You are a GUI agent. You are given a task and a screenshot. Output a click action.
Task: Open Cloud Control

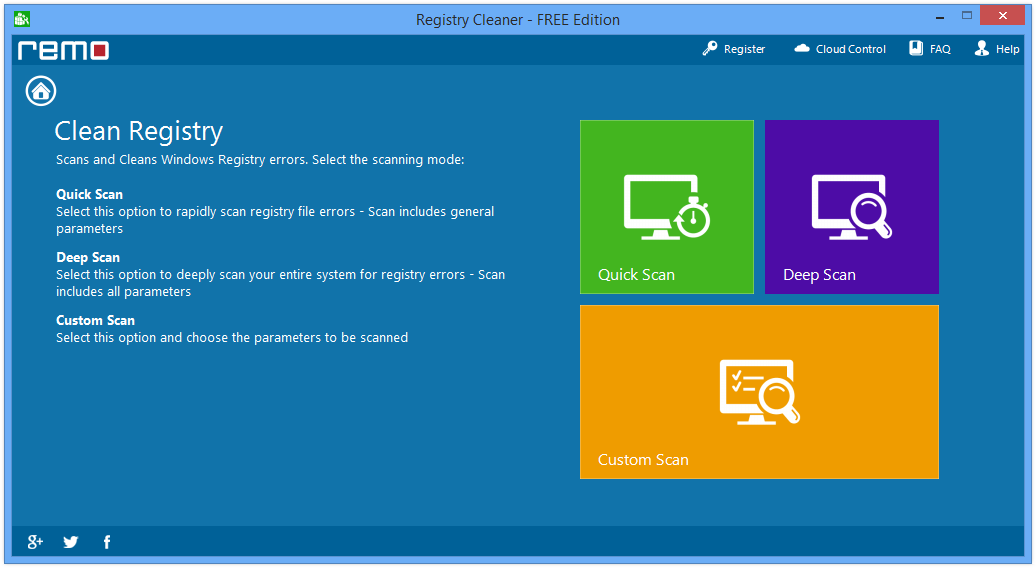click(x=850, y=49)
